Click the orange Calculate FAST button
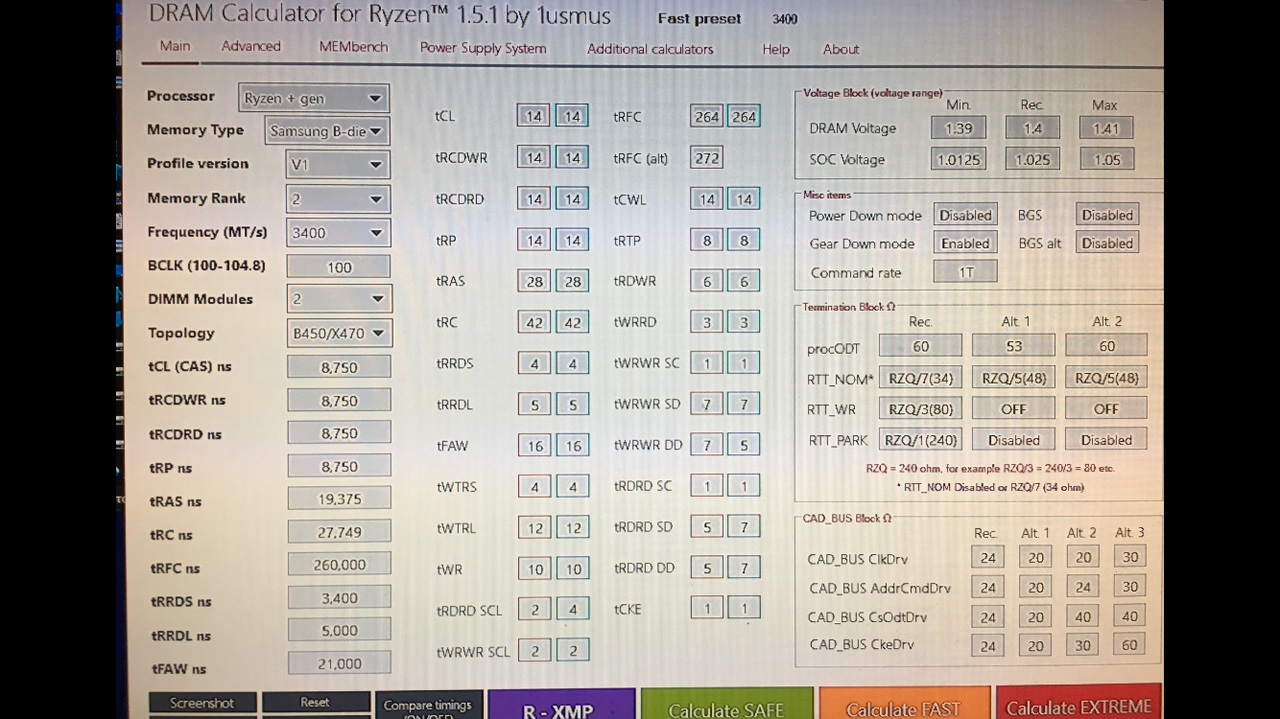Viewport: 1280px width, 719px height. pos(904,703)
